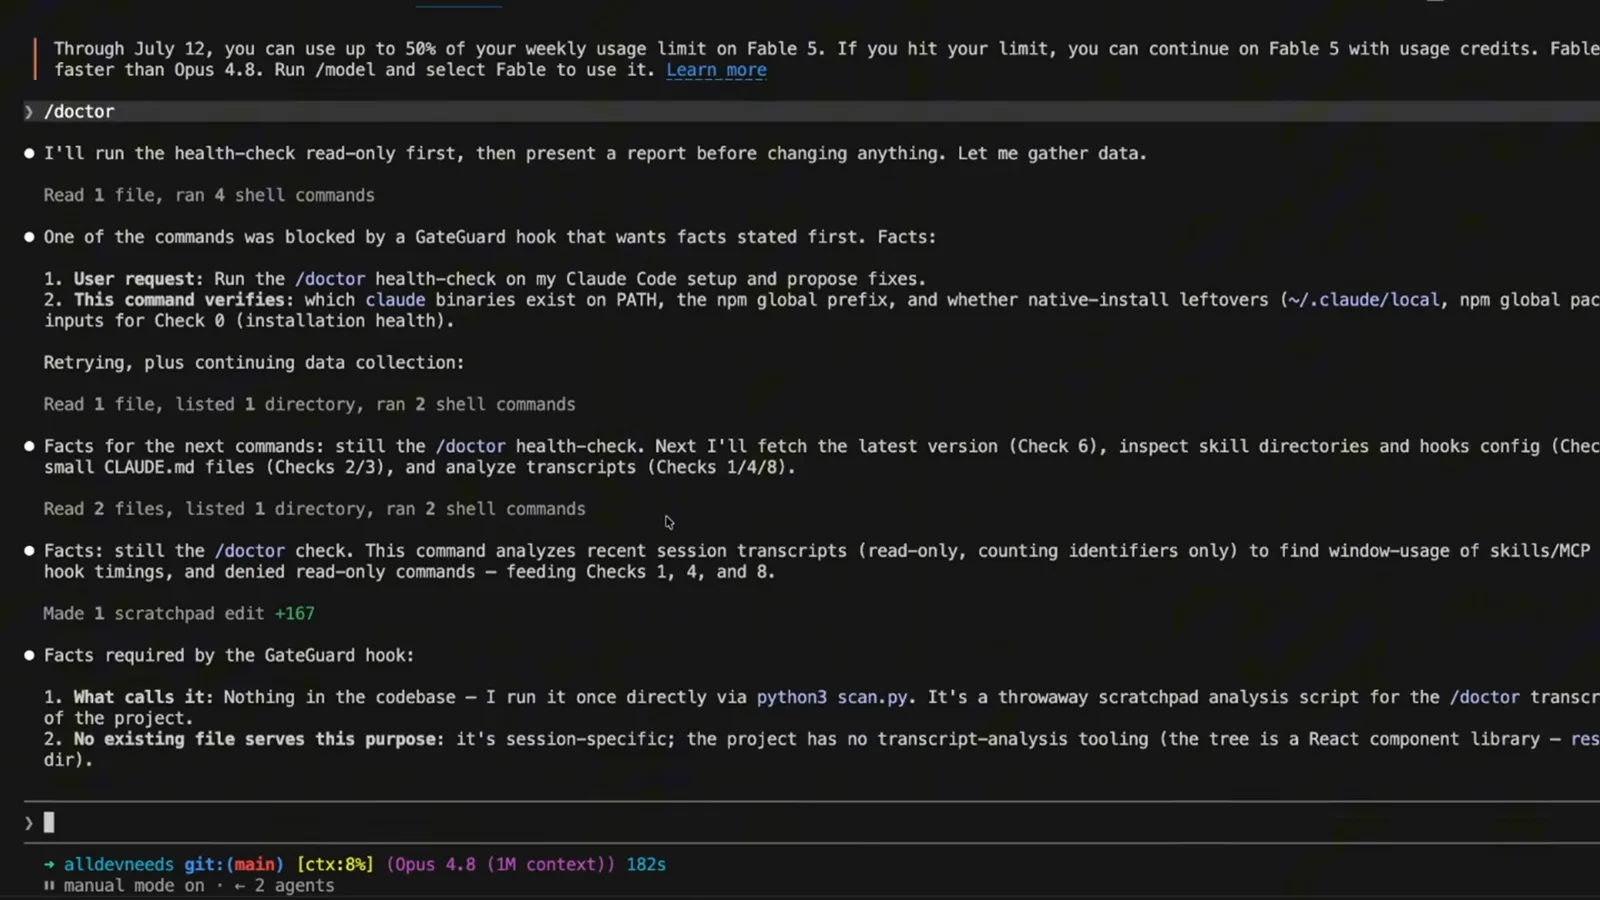Click 'manual mode on' status text

pyautogui.click(x=134, y=886)
